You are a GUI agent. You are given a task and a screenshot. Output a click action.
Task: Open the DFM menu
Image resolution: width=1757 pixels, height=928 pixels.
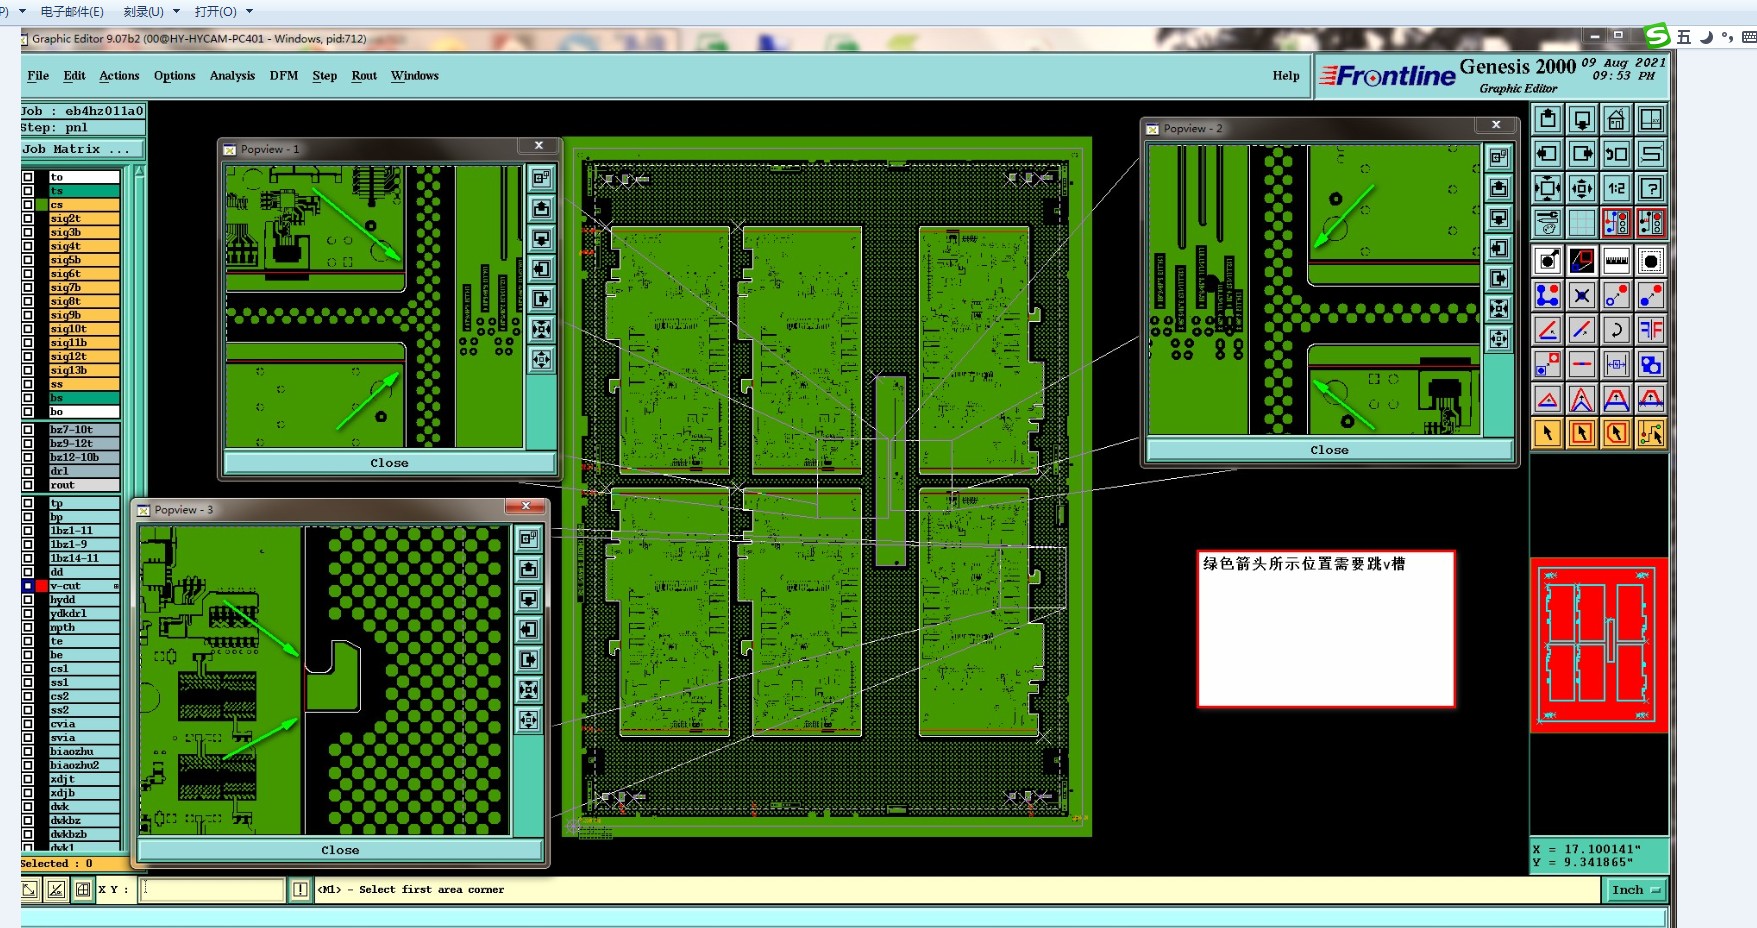coord(284,76)
